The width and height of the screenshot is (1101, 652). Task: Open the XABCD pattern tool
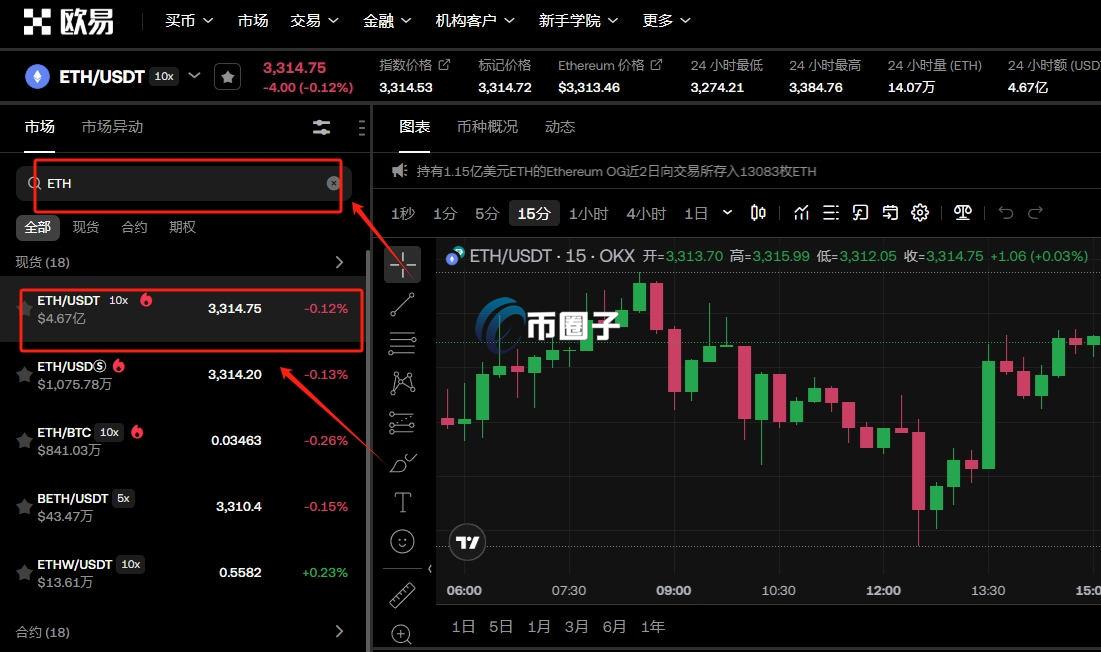(x=402, y=382)
